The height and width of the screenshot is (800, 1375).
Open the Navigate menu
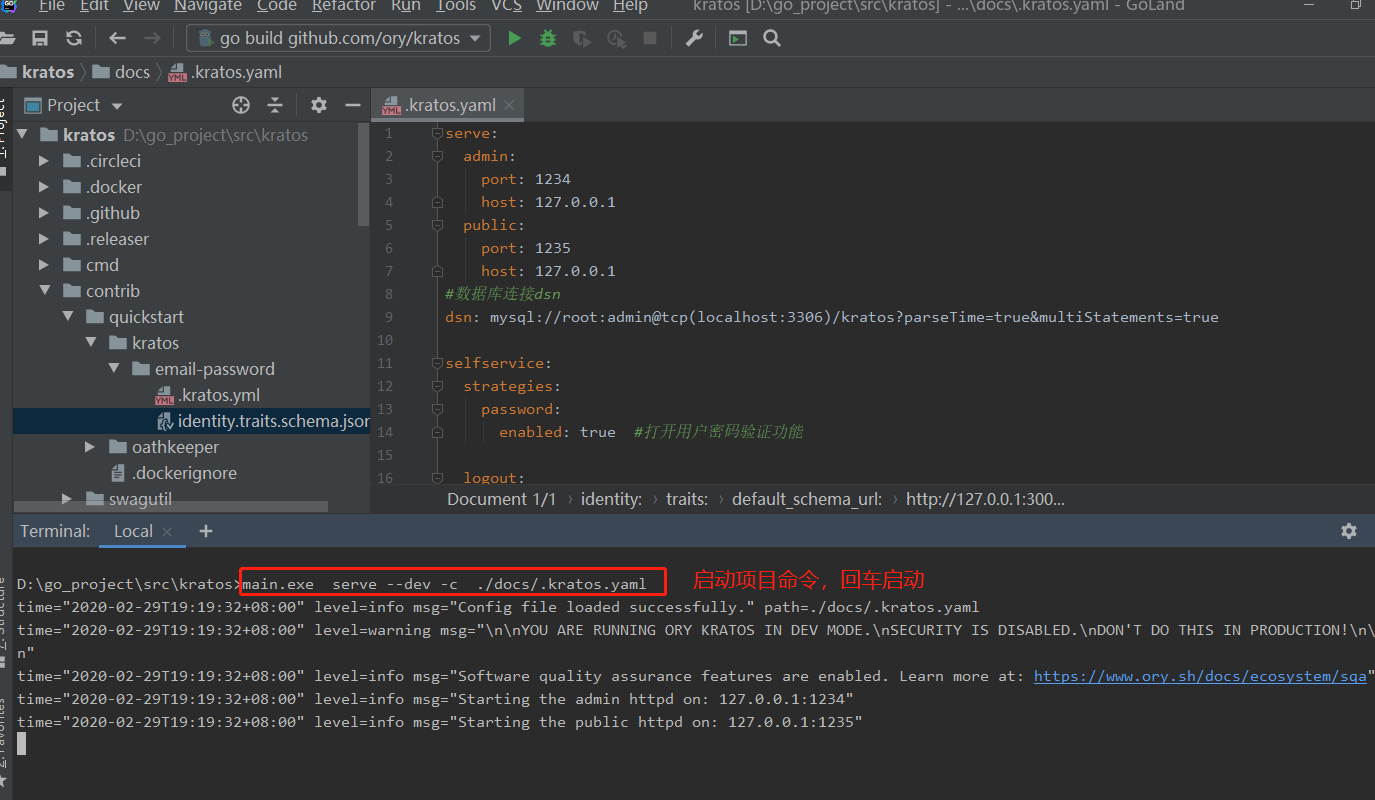pyautogui.click(x=208, y=6)
